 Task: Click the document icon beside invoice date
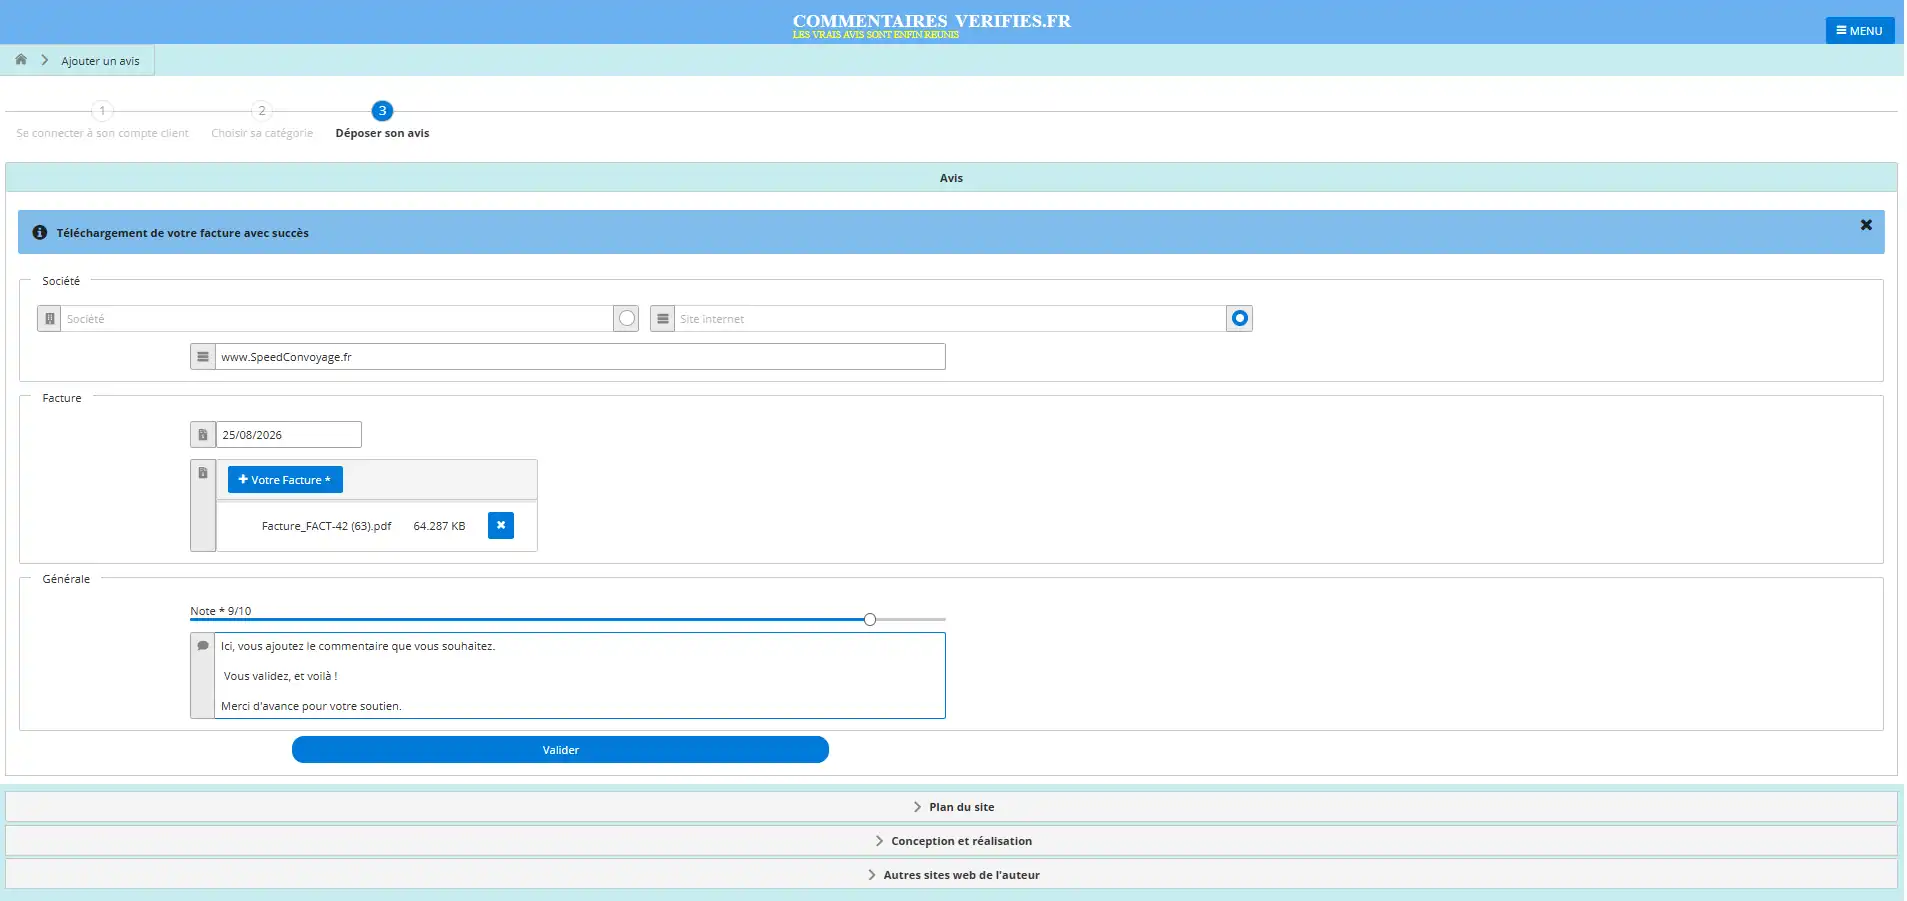[203, 435]
